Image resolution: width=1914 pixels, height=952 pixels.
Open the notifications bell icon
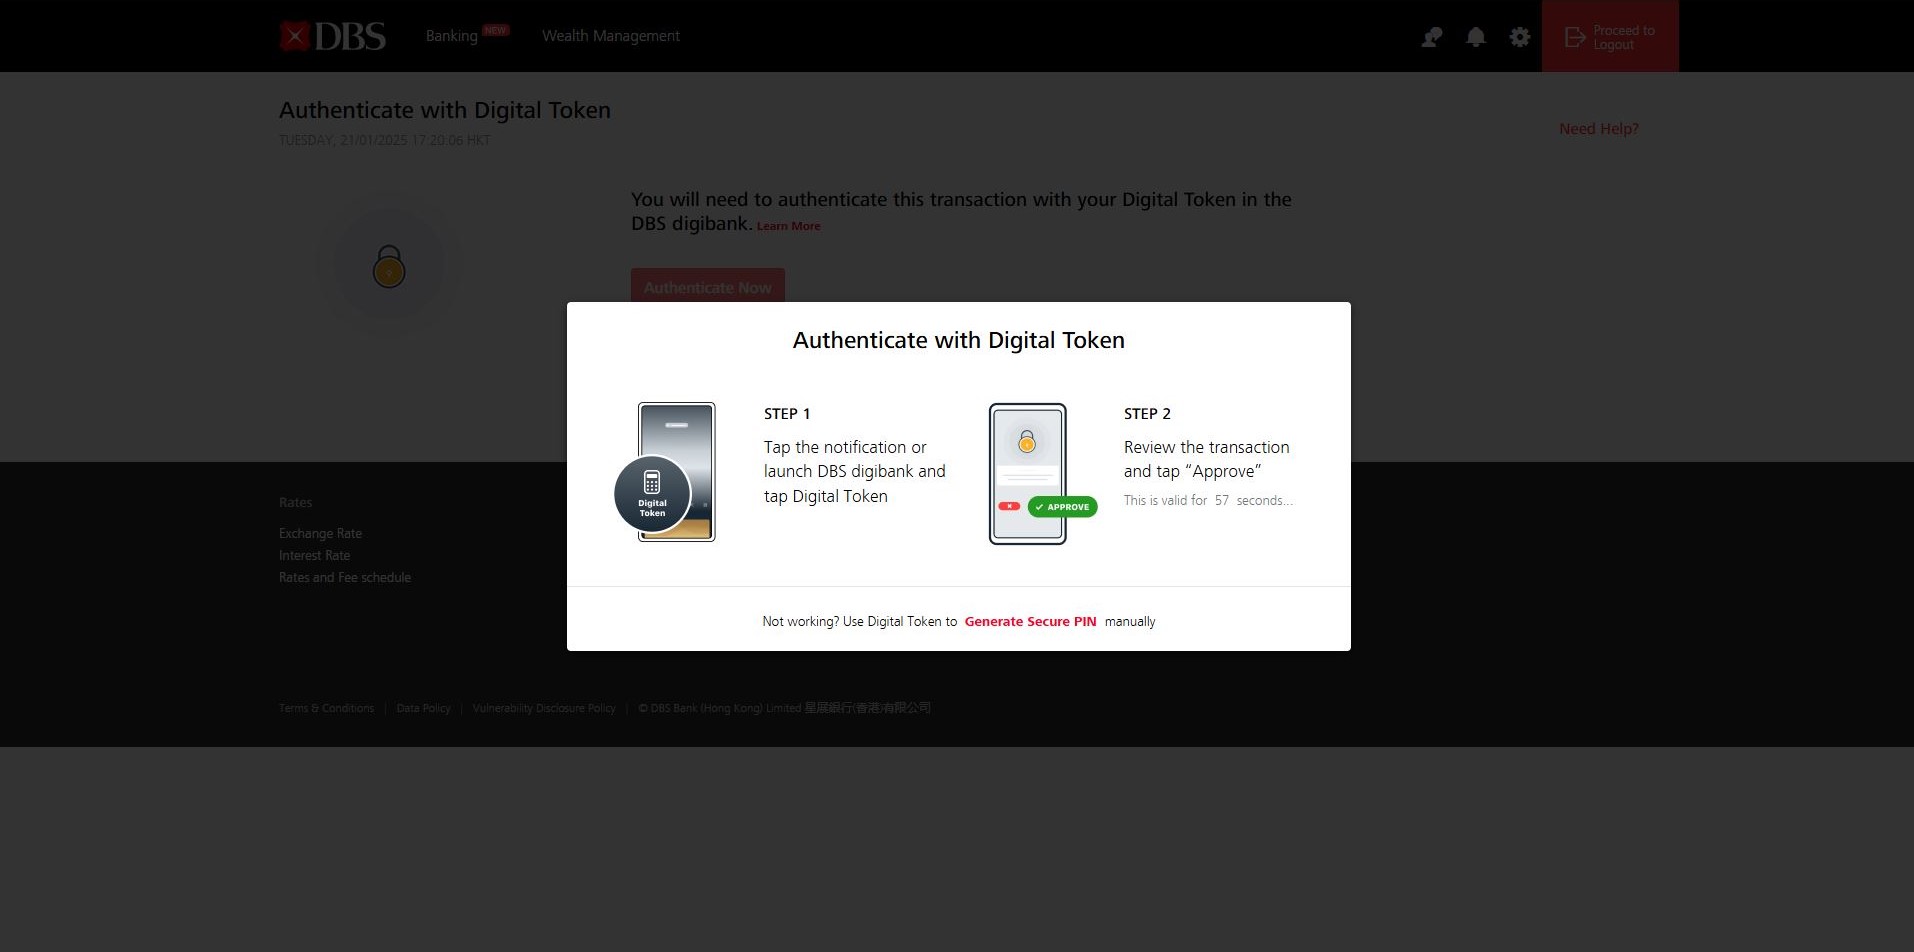pyautogui.click(x=1475, y=37)
